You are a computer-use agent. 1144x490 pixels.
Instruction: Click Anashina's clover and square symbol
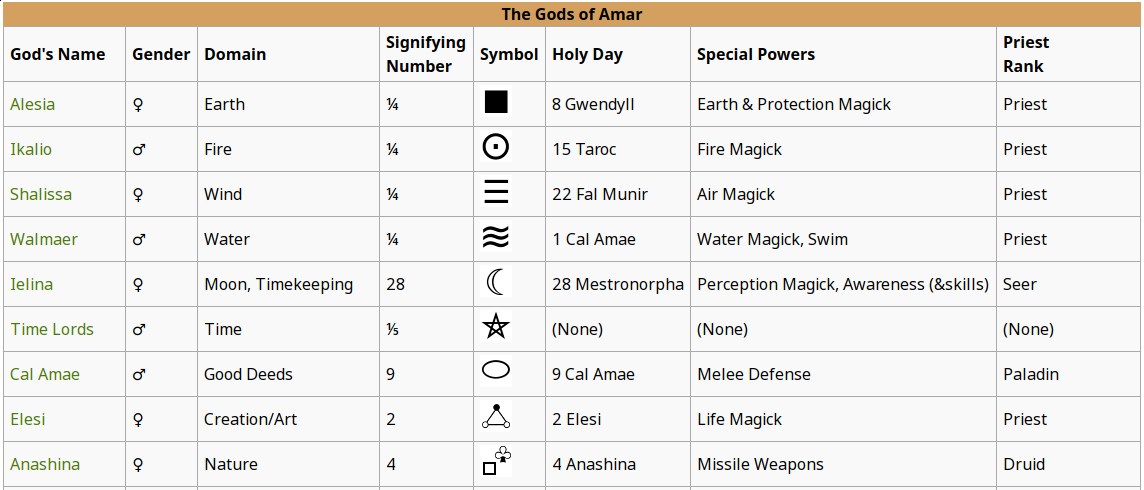point(496,462)
